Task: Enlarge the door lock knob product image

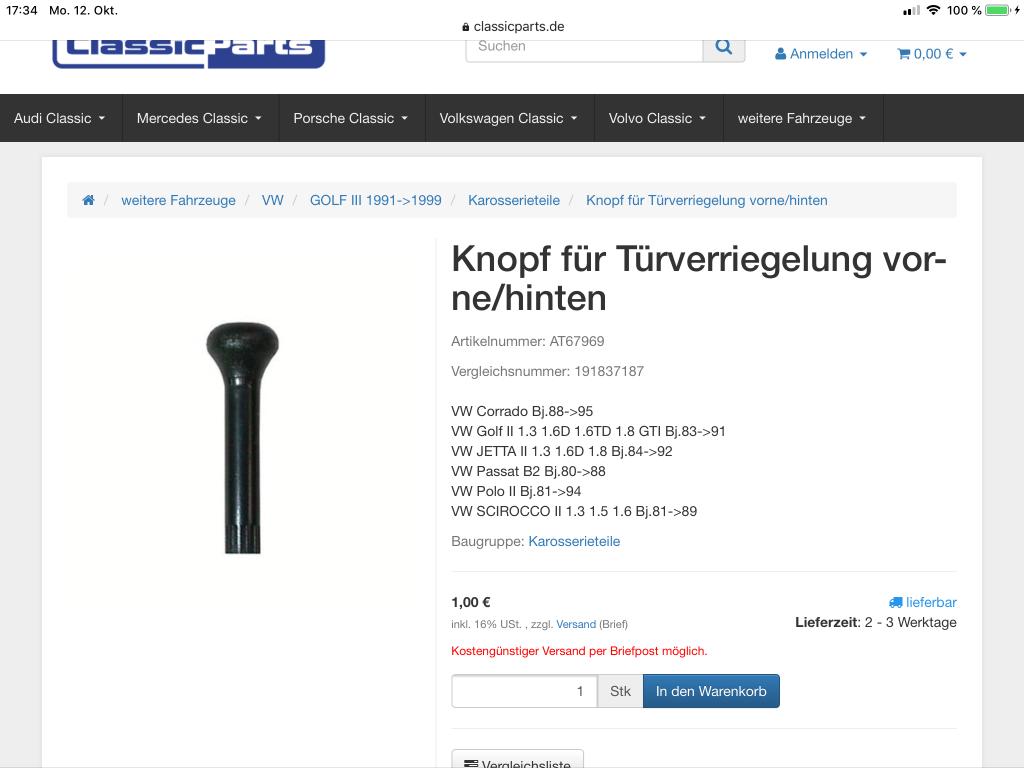Action: click(242, 438)
